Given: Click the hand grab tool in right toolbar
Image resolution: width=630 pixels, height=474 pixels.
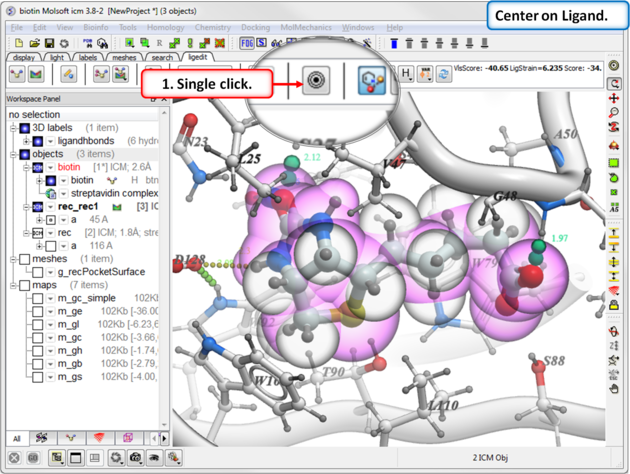Looking at the screenshot, I should [x=614, y=388].
